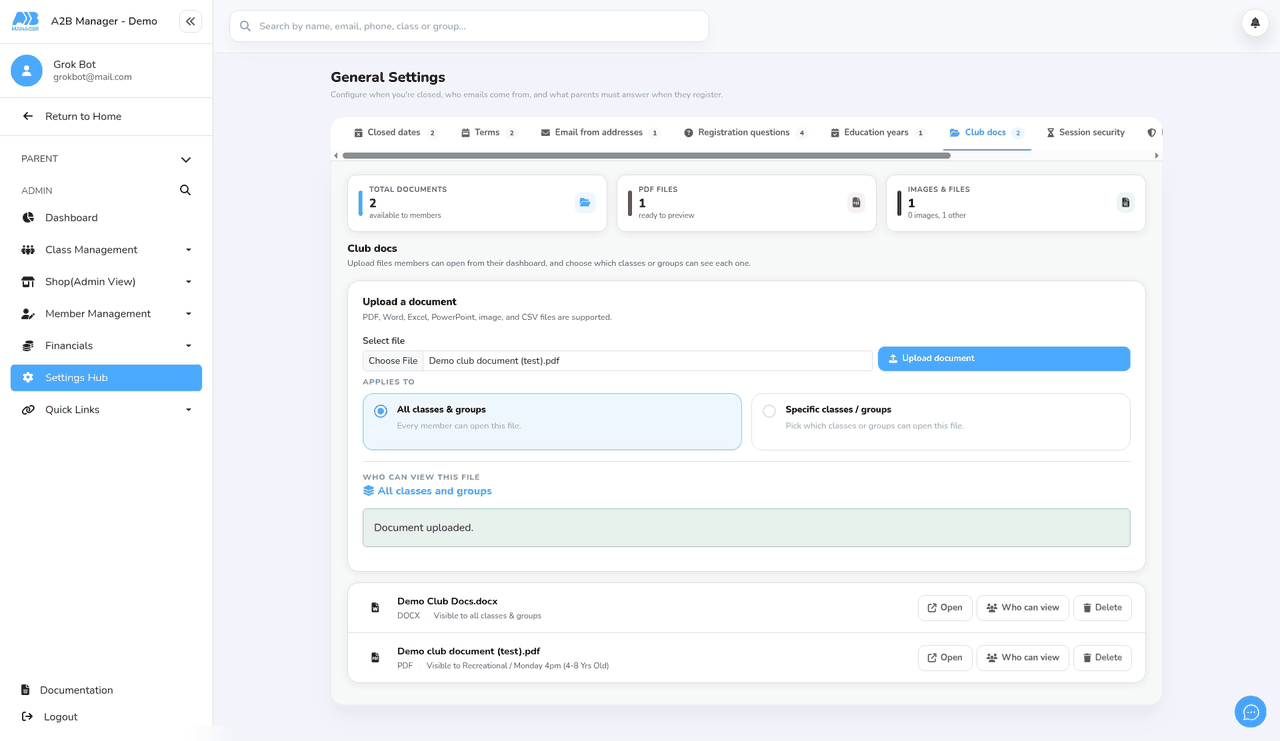Screen dimensions: 1280x741
Task: Click the Dashboard pie chart icon
Action: coord(28,218)
